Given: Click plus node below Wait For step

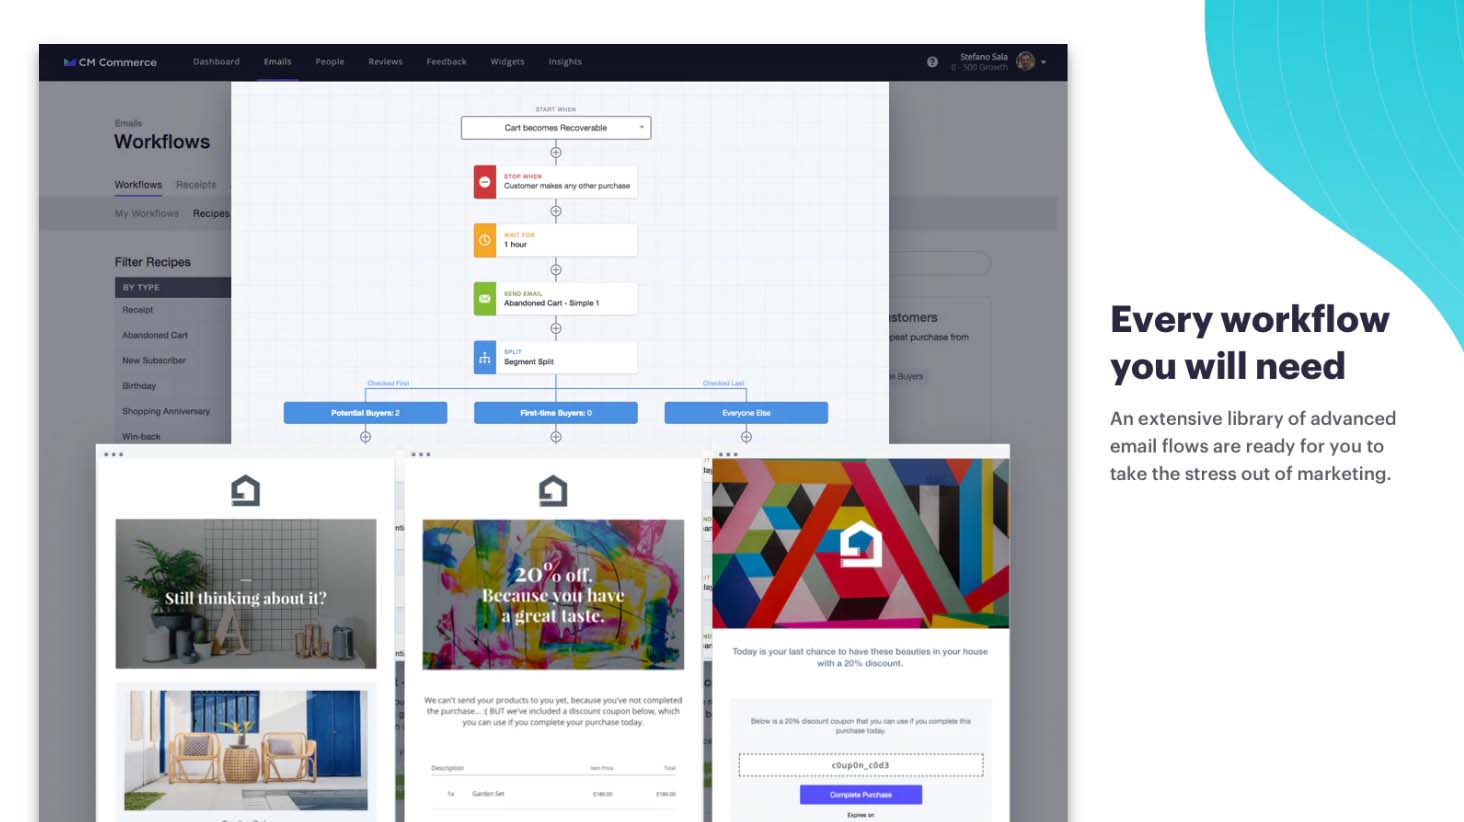Looking at the screenshot, I should [556, 270].
